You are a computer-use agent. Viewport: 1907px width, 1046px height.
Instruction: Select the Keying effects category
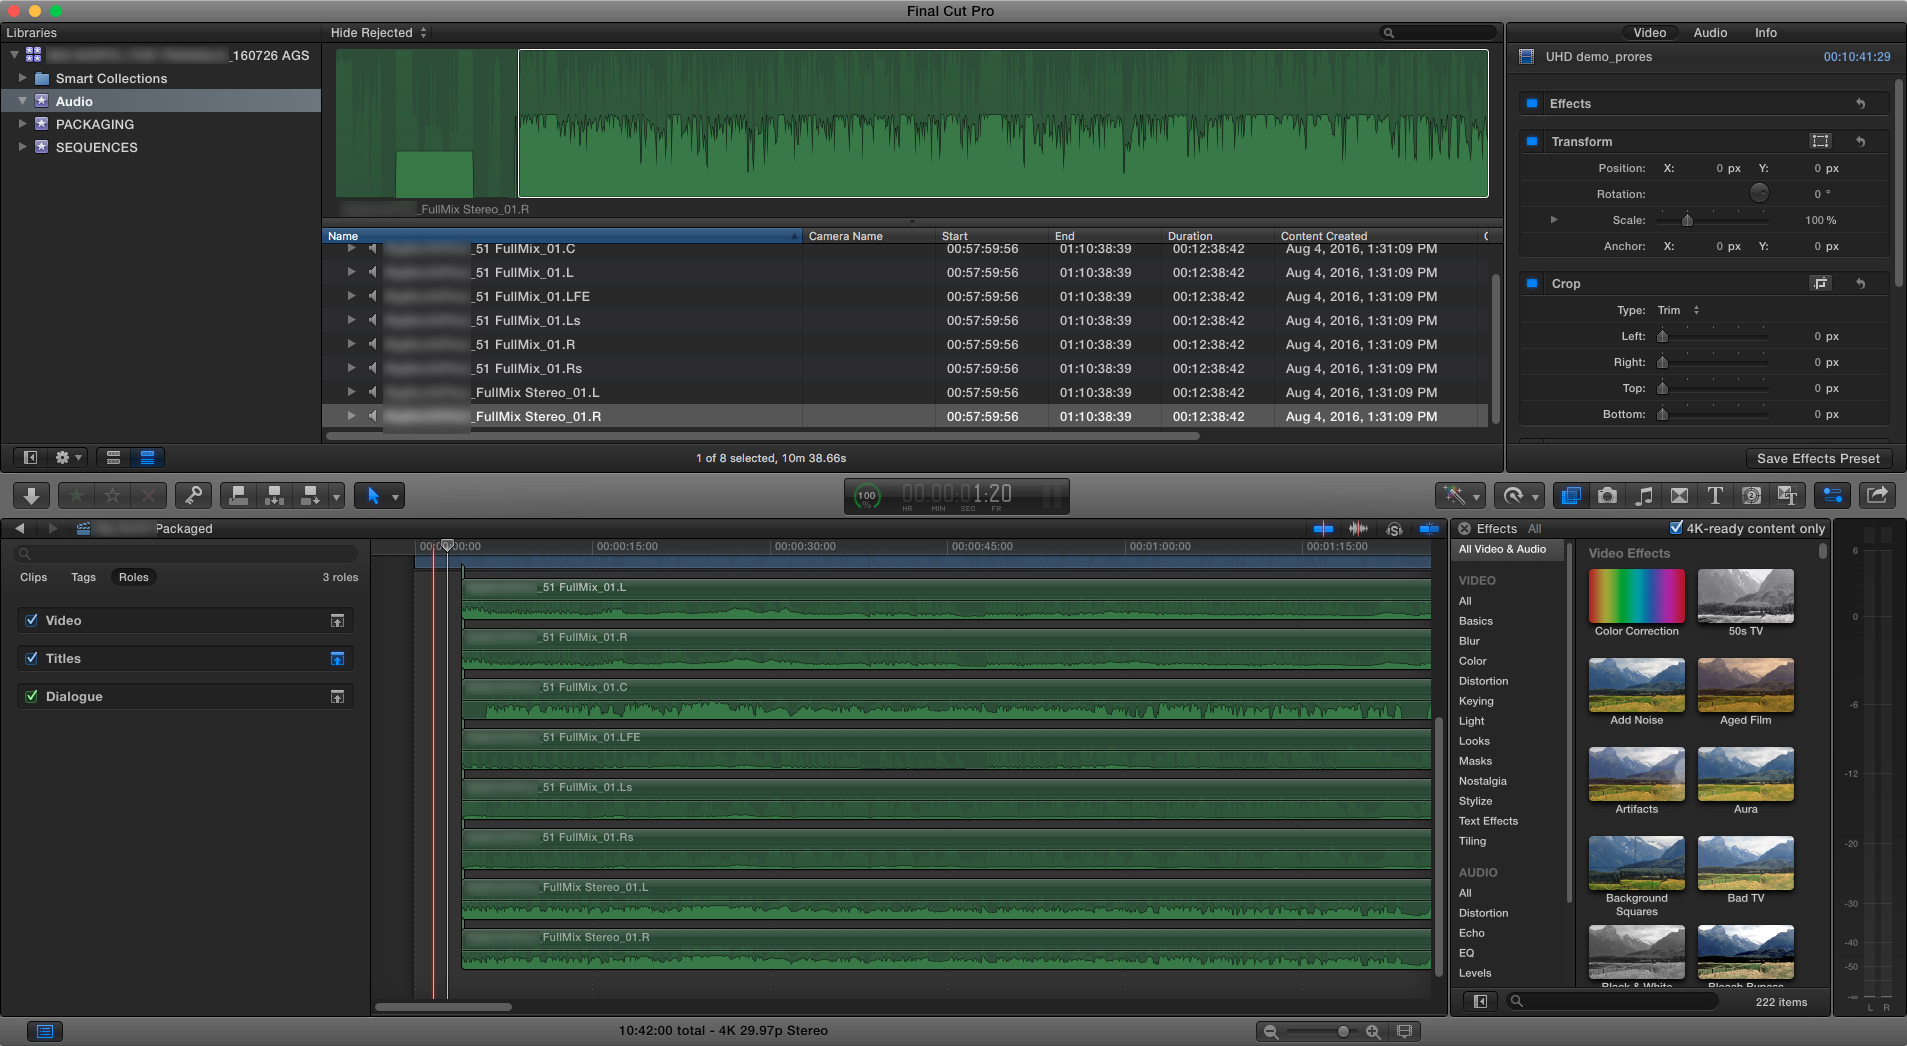point(1476,701)
